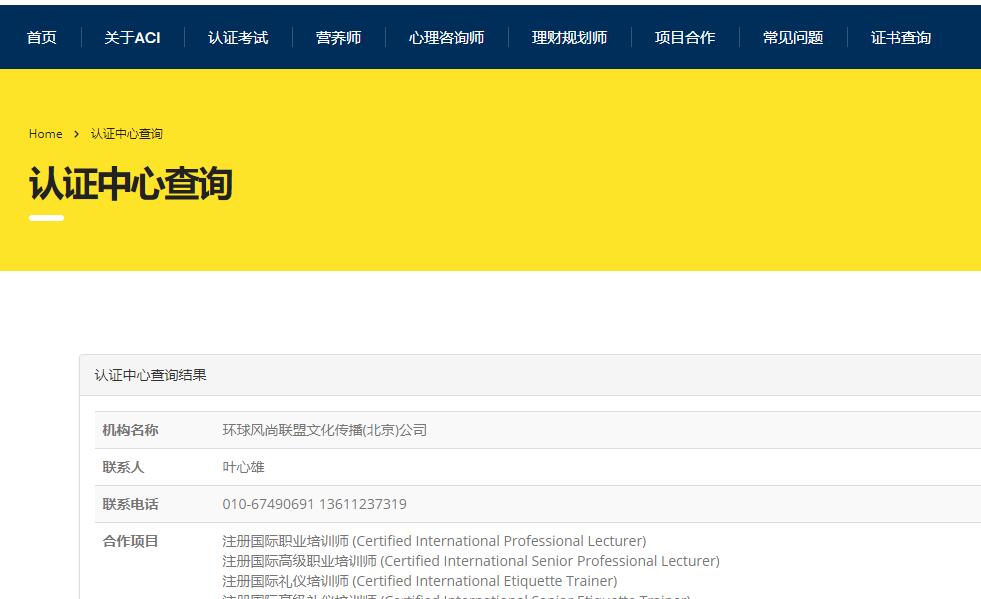
Task: Go to 证书查询 in the navigation bar
Action: pyautogui.click(x=901, y=38)
